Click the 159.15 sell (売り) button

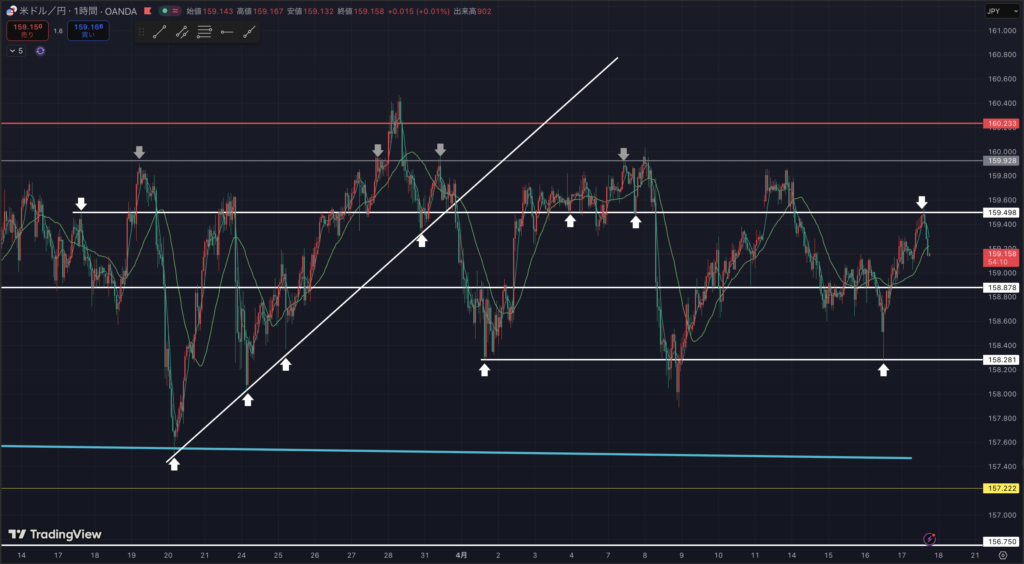click(x=26, y=31)
